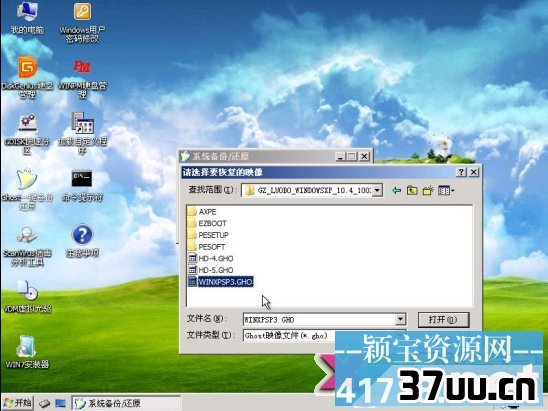Expand the file name combo box arrow

(401, 319)
